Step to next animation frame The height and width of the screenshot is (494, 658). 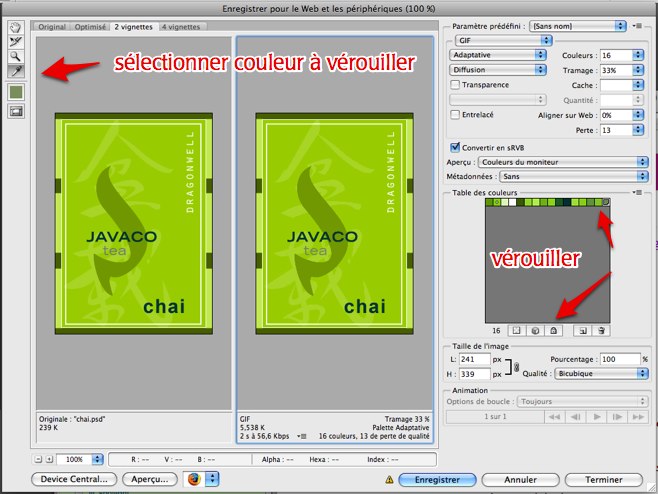(617, 417)
